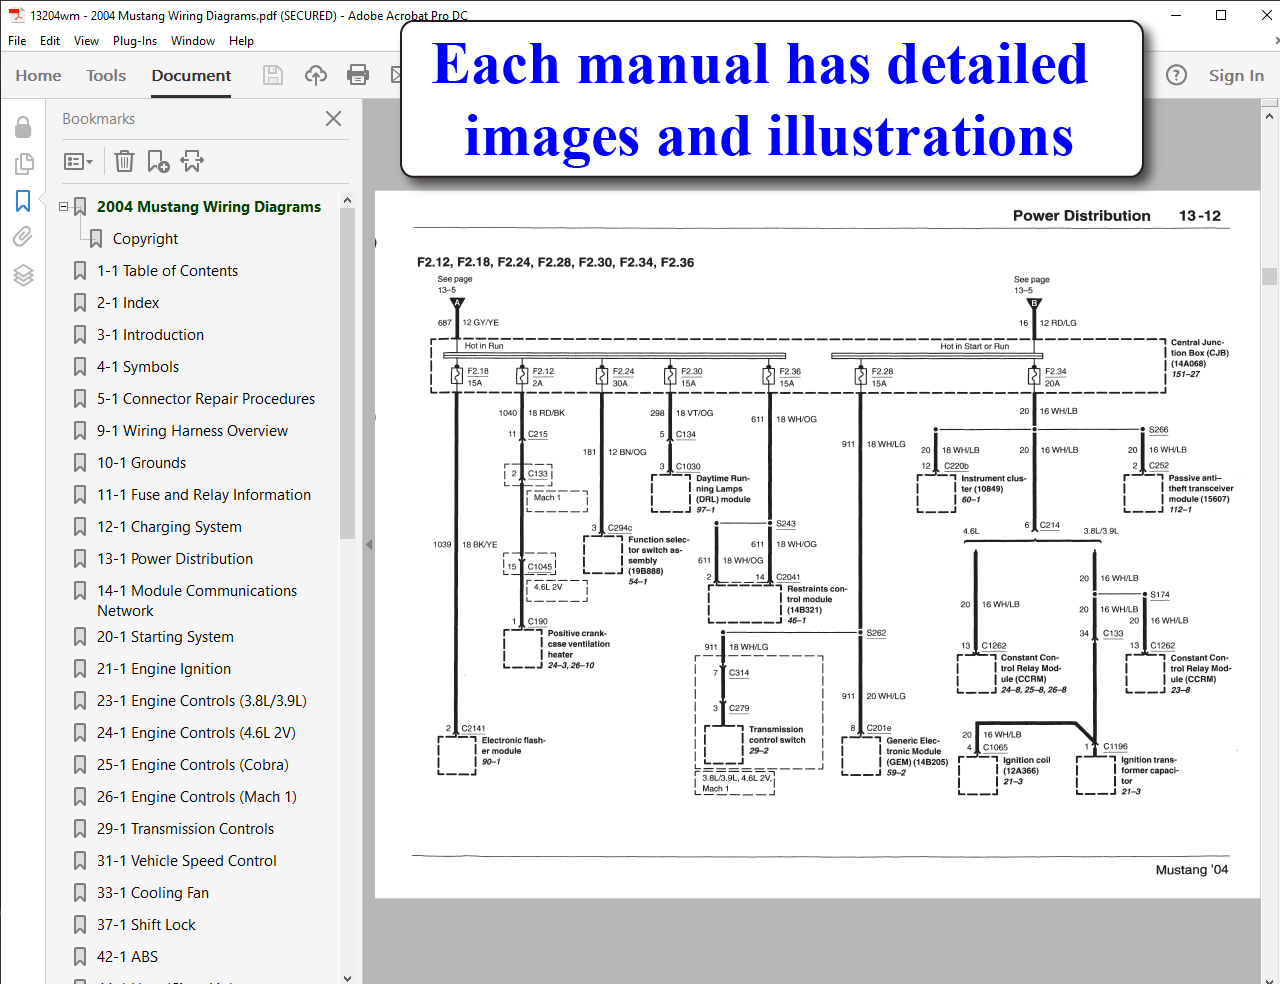Open the 33-1 Cooling Fan bookmark

[153, 893]
